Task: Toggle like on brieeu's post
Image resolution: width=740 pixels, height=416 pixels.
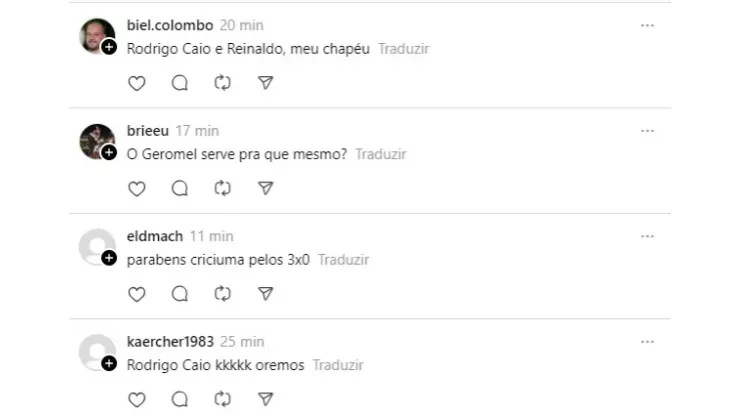Action: tap(137, 188)
